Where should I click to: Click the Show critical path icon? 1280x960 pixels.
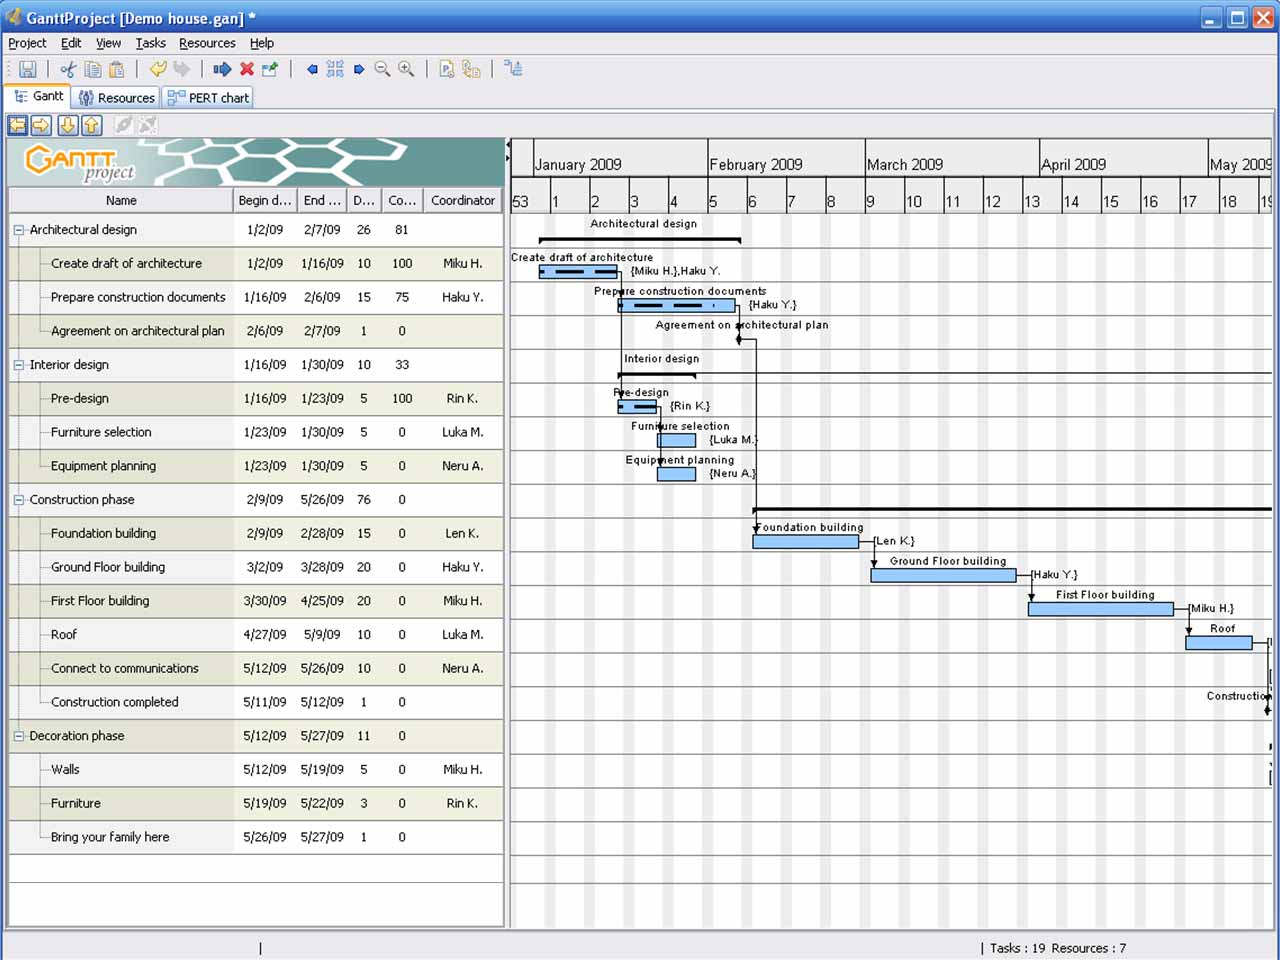tap(447, 69)
